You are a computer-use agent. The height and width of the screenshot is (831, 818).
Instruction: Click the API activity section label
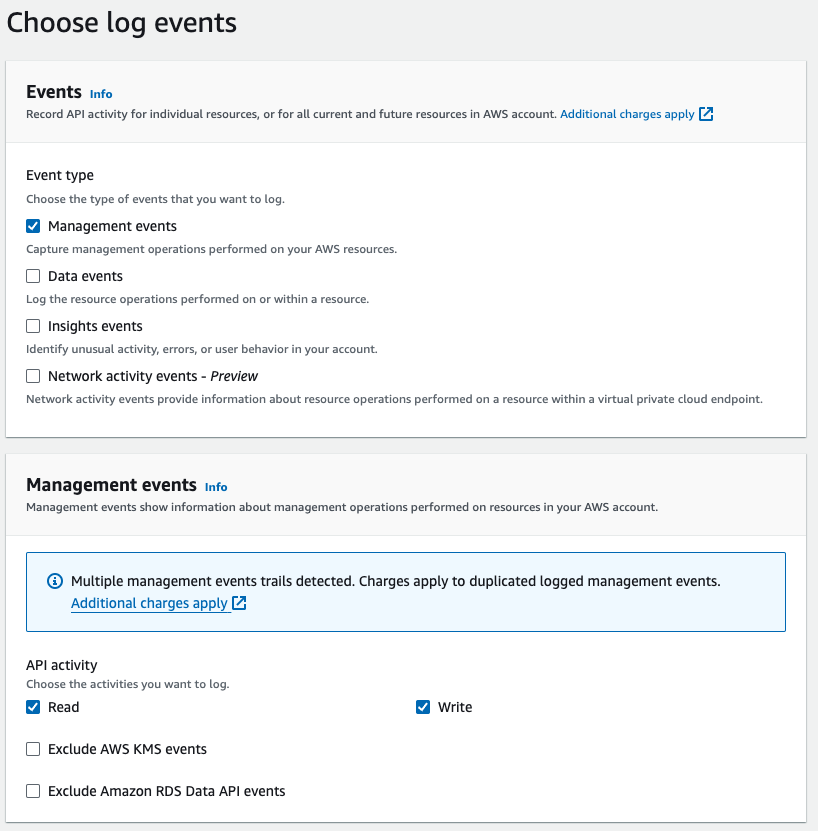[x=60, y=665]
